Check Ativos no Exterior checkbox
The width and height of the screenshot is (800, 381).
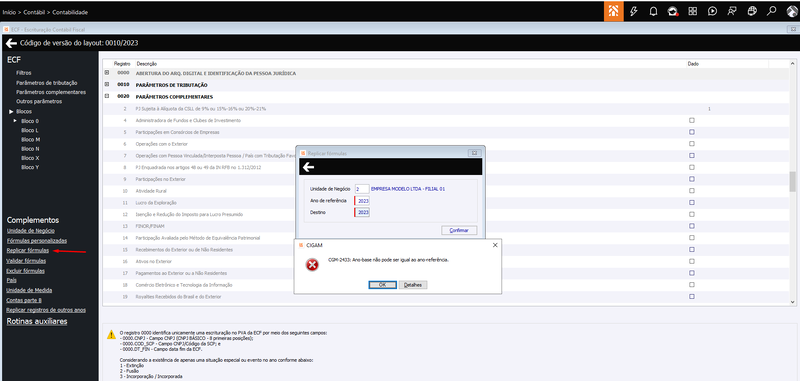(692, 261)
